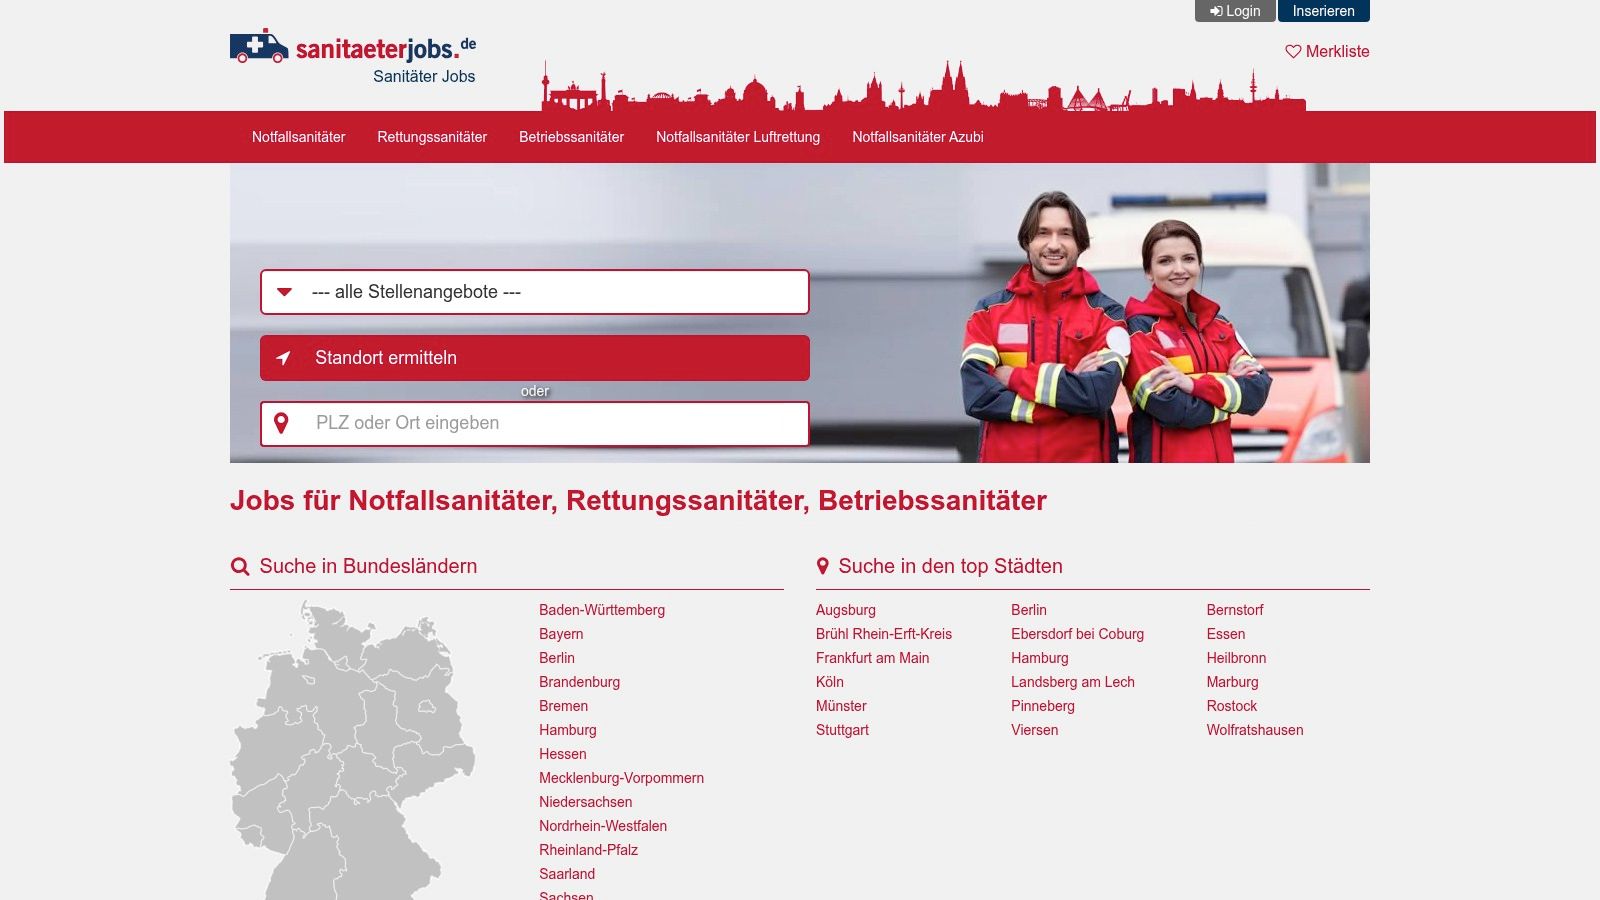Screen dimensions: 1600x900
Task: Select Bayern from the Bundesländer list
Action: coord(561,634)
